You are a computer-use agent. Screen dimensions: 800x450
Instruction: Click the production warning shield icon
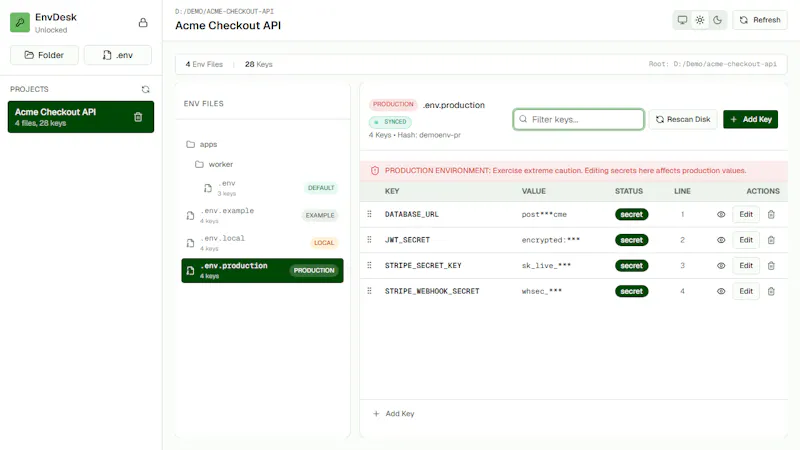[374, 171]
